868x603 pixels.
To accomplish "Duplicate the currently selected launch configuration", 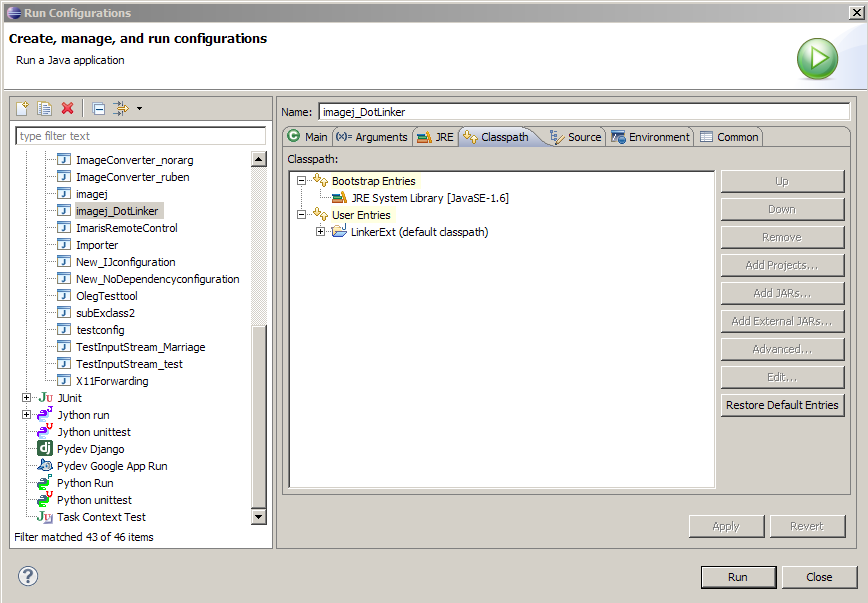I will (44, 108).
